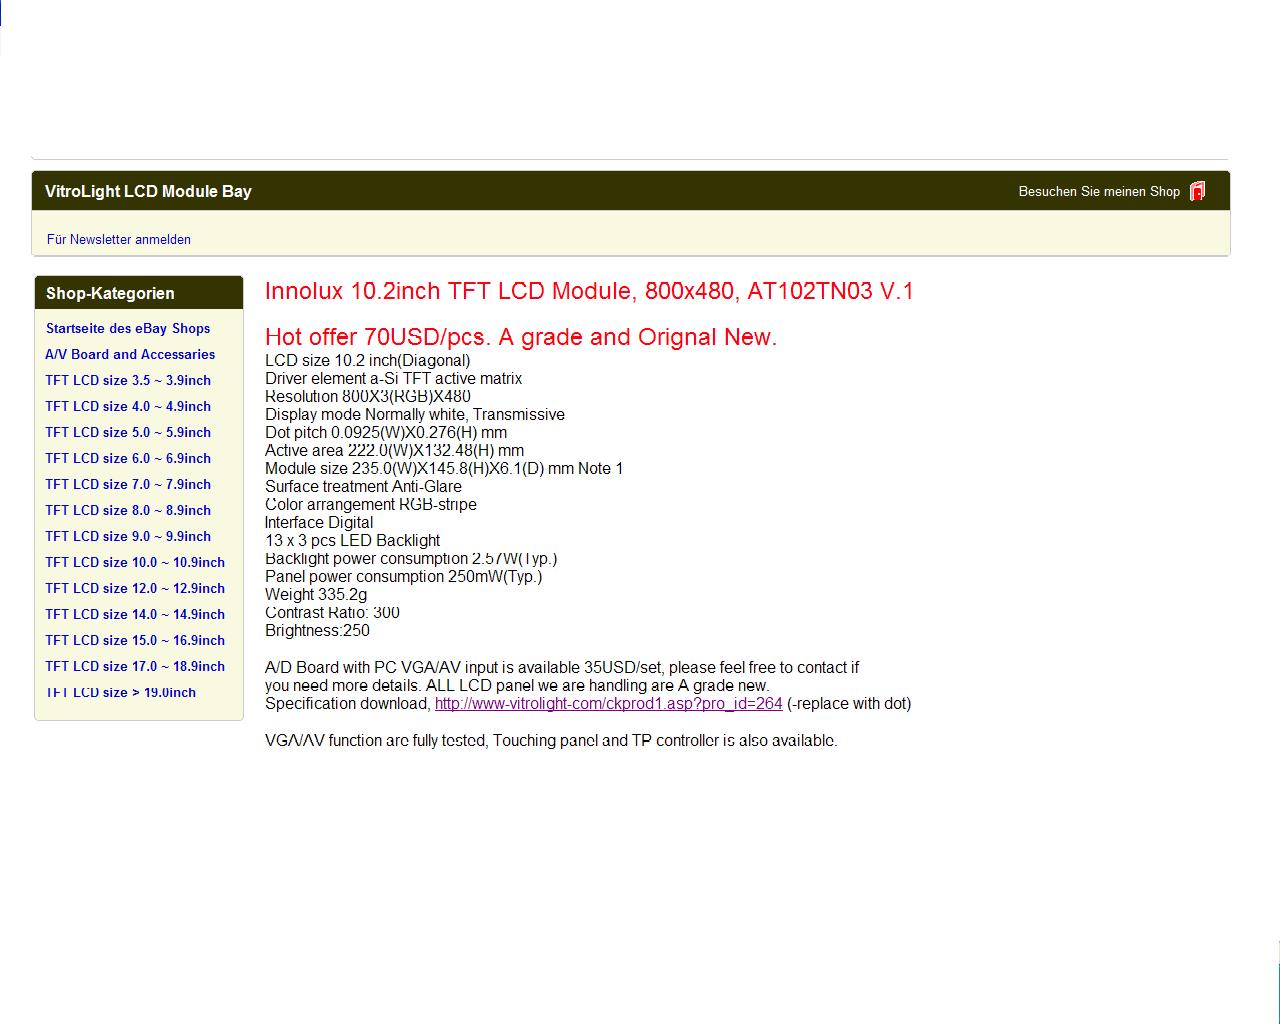Image resolution: width=1280 pixels, height=1024 pixels.
Task: Click the 'LCD size 10.2 inch(Diagonal)' line
Action: [x=368, y=360]
